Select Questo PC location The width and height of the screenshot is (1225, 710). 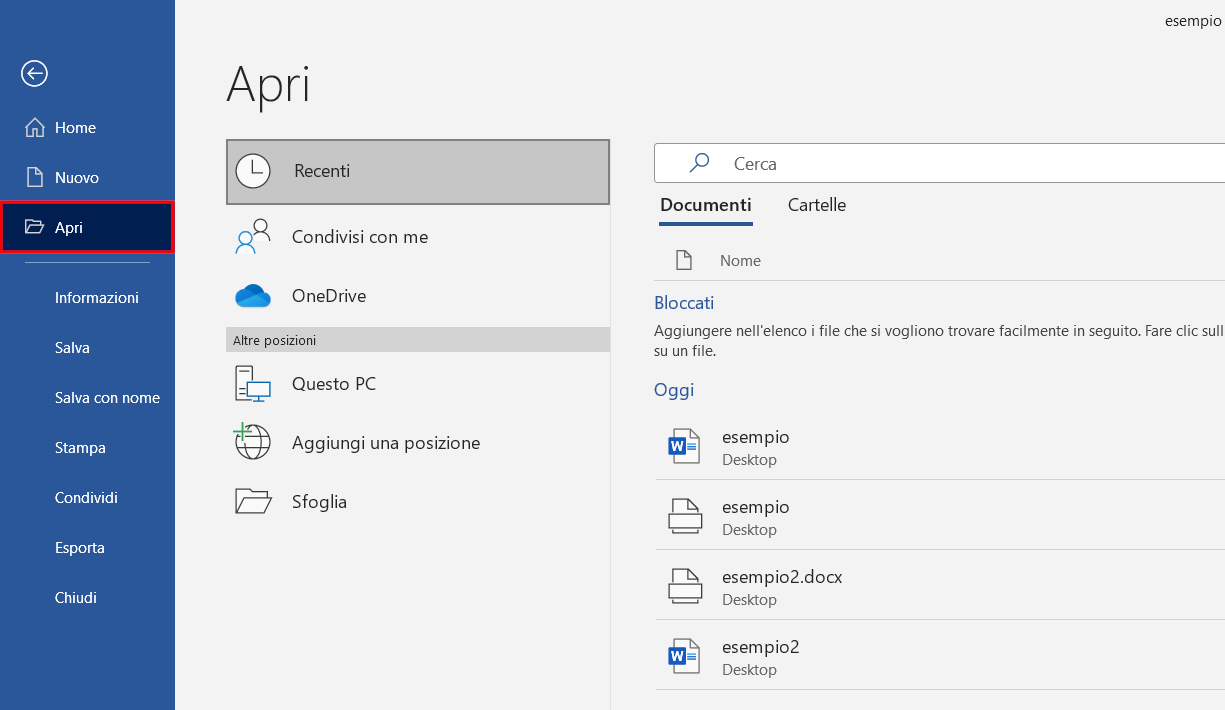[x=418, y=384]
